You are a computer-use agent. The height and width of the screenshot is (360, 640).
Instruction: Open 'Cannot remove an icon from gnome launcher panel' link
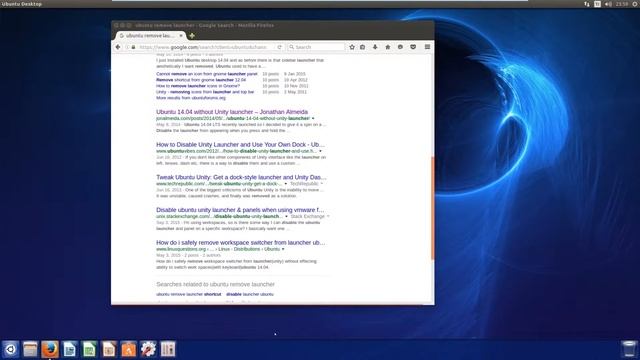tap(207, 74)
